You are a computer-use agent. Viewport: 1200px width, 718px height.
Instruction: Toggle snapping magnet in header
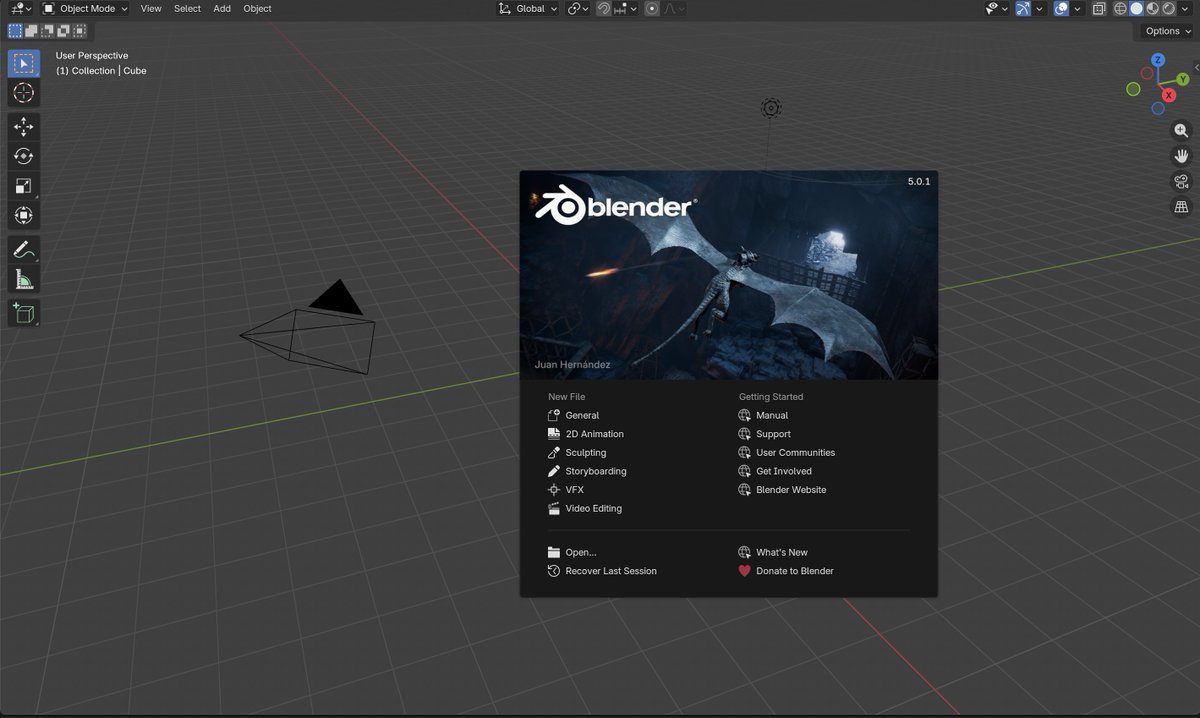click(604, 8)
